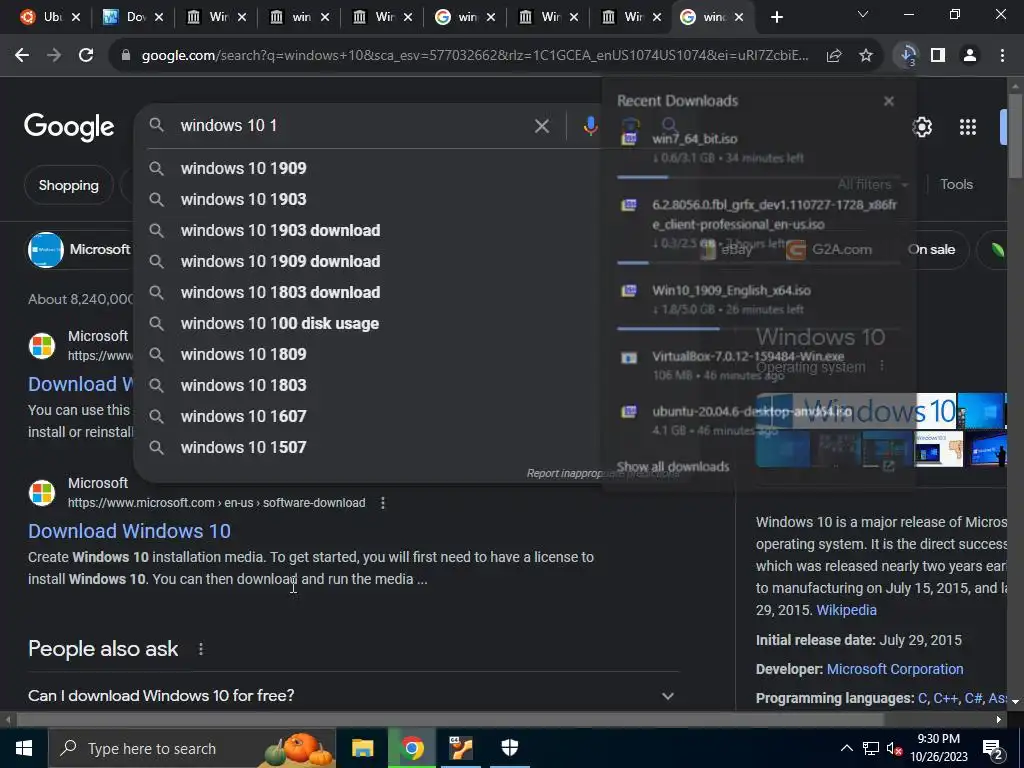Image resolution: width=1024 pixels, height=768 pixels.
Task: Click Report inappropriate predictions
Action: (x=602, y=473)
